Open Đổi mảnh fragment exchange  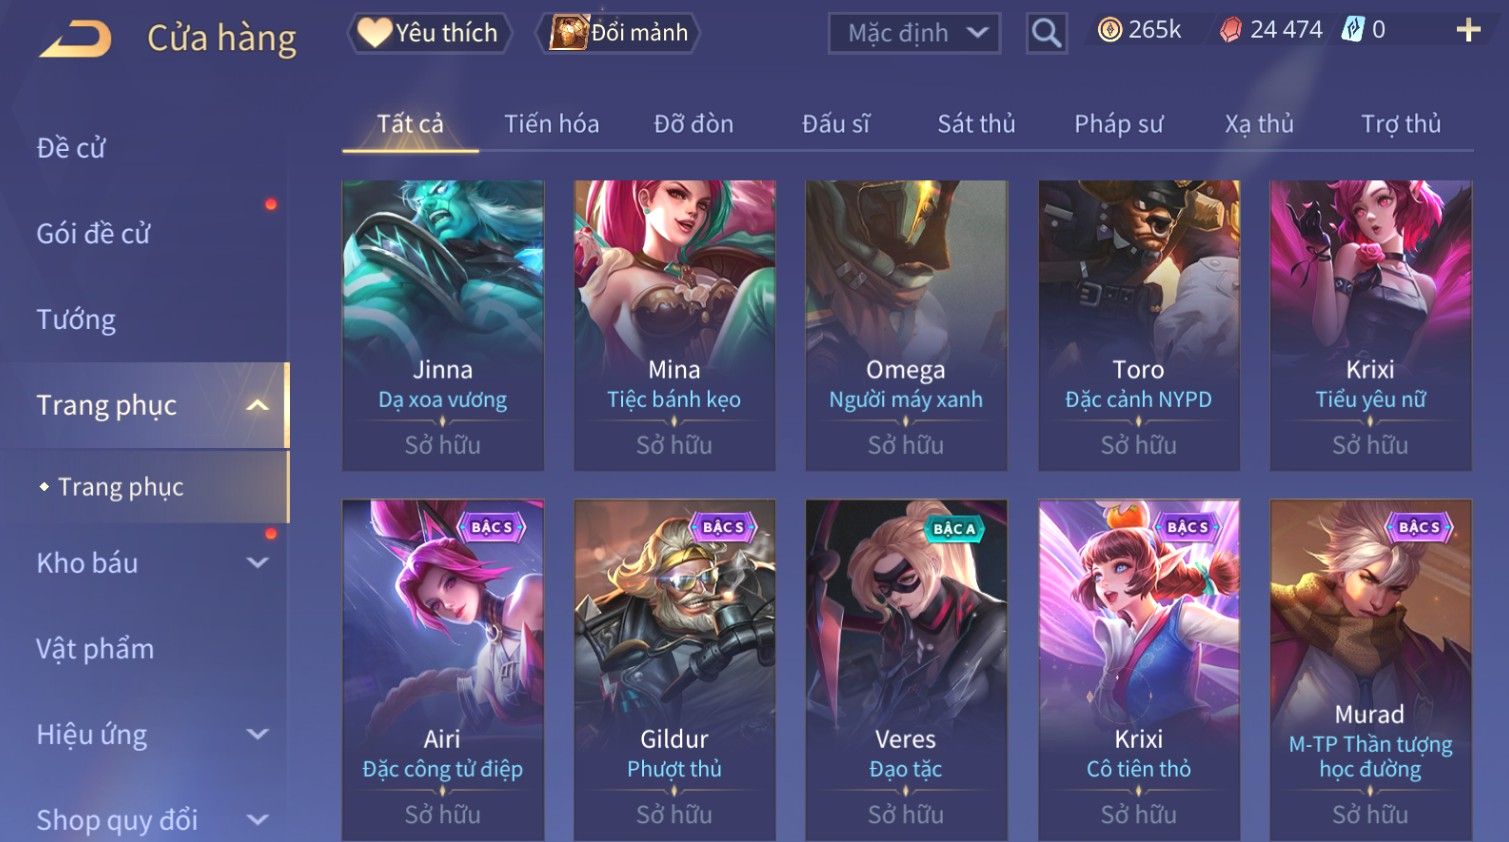[x=618, y=33]
